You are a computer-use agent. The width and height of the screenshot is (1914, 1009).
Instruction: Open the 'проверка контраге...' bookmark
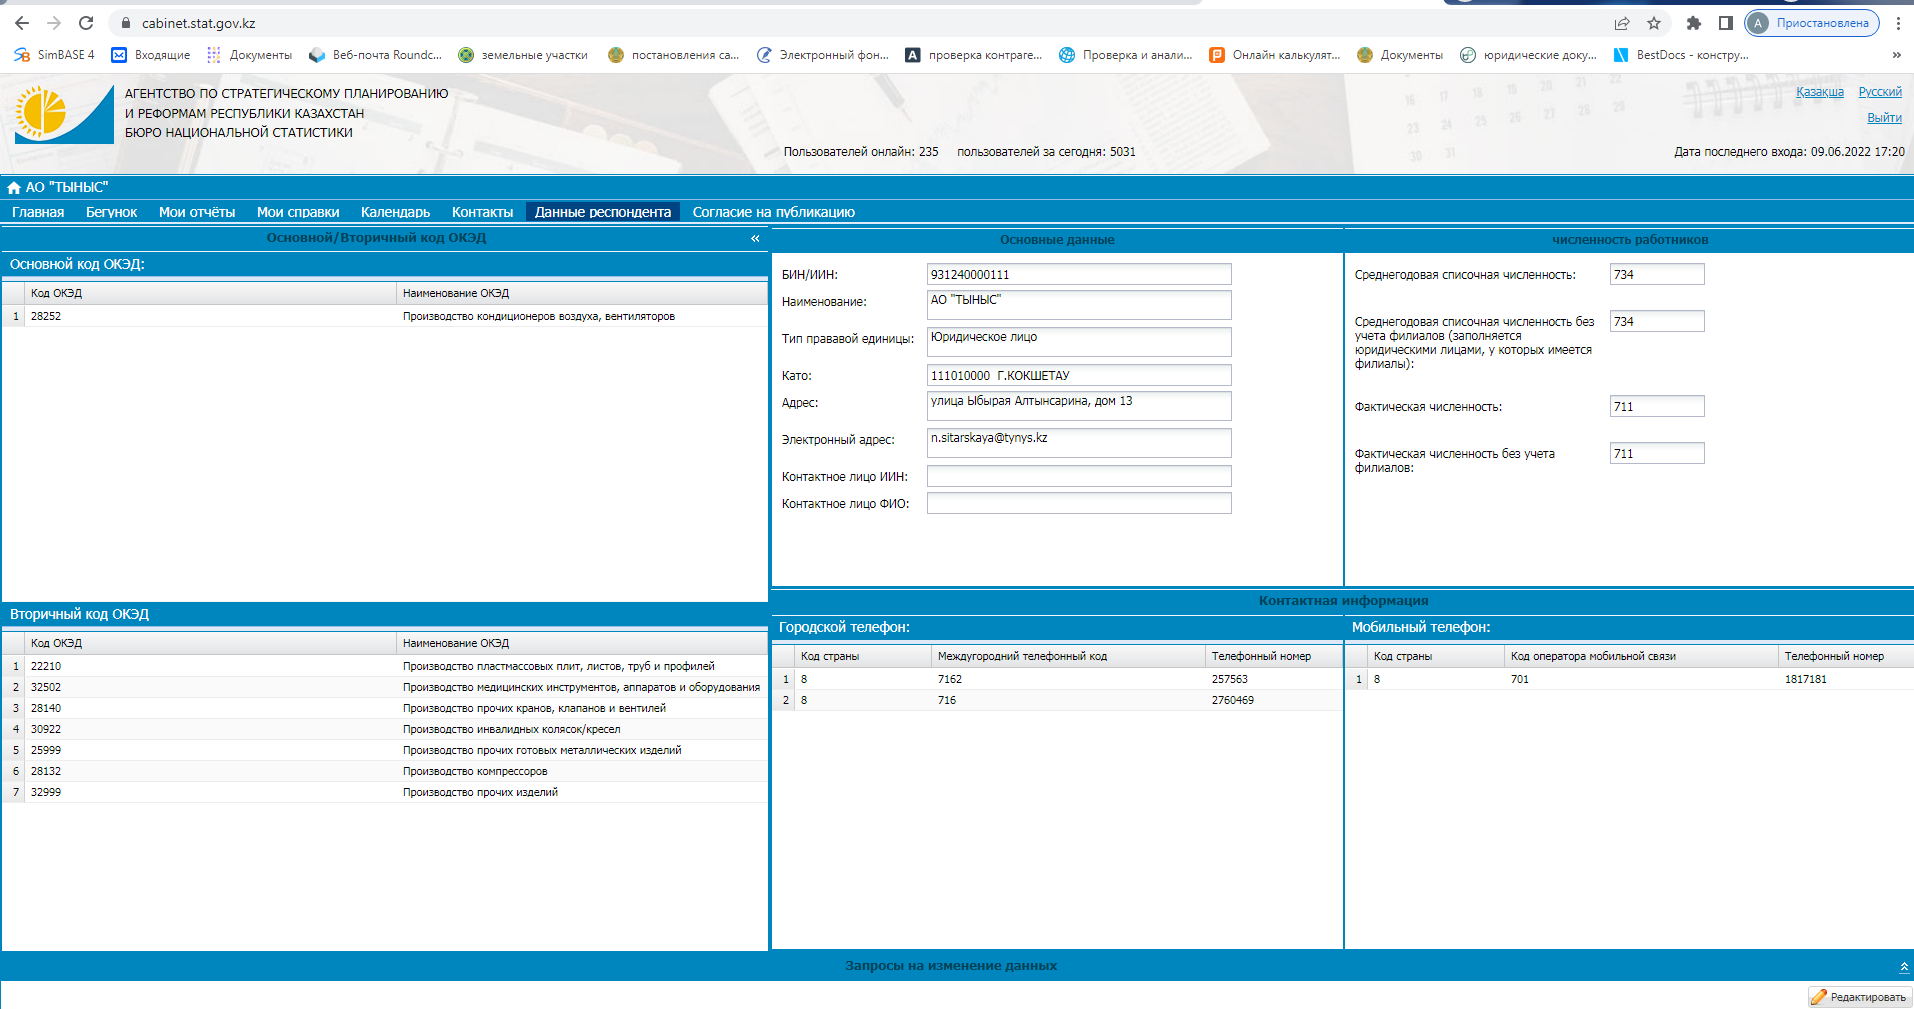click(x=973, y=55)
